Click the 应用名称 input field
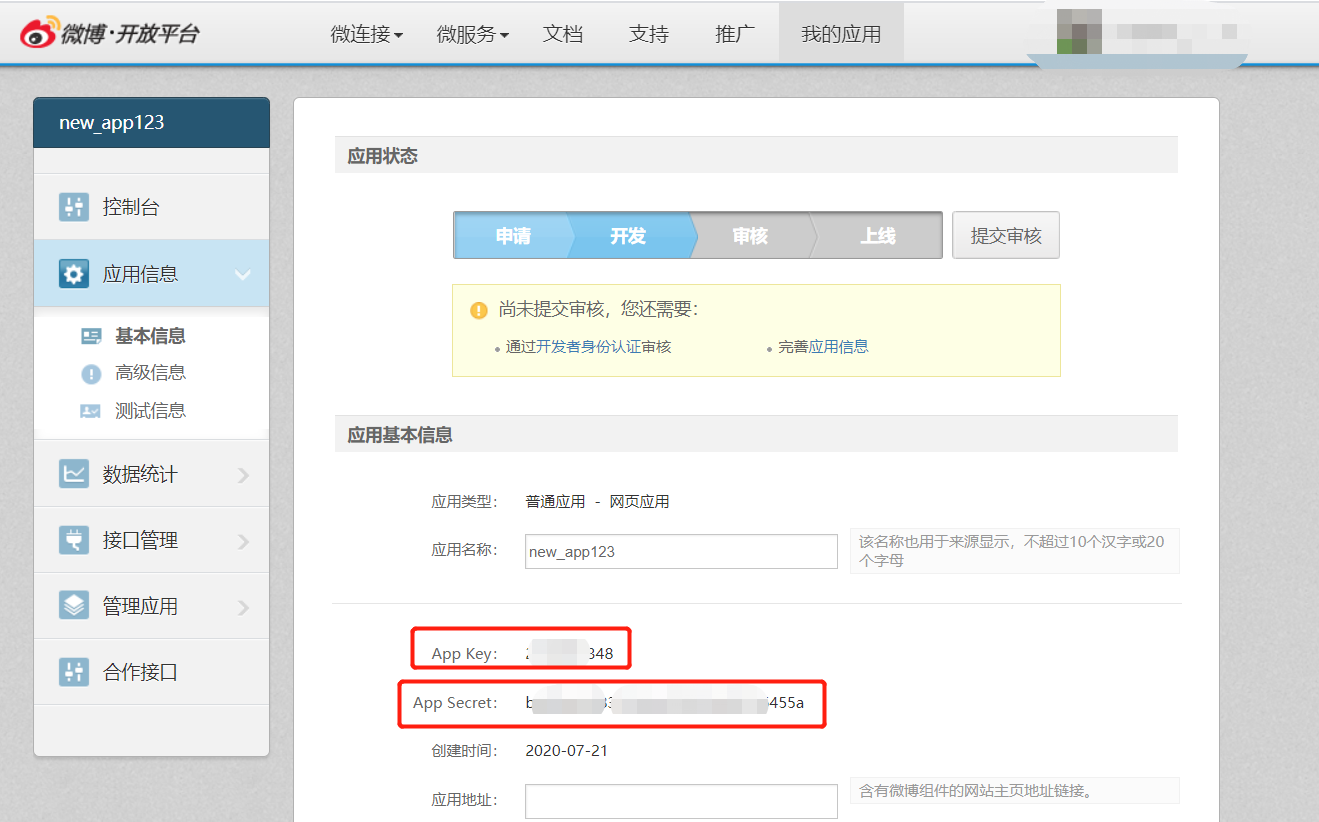The width and height of the screenshot is (1319, 822). pyautogui.click(x=681, y=551)
